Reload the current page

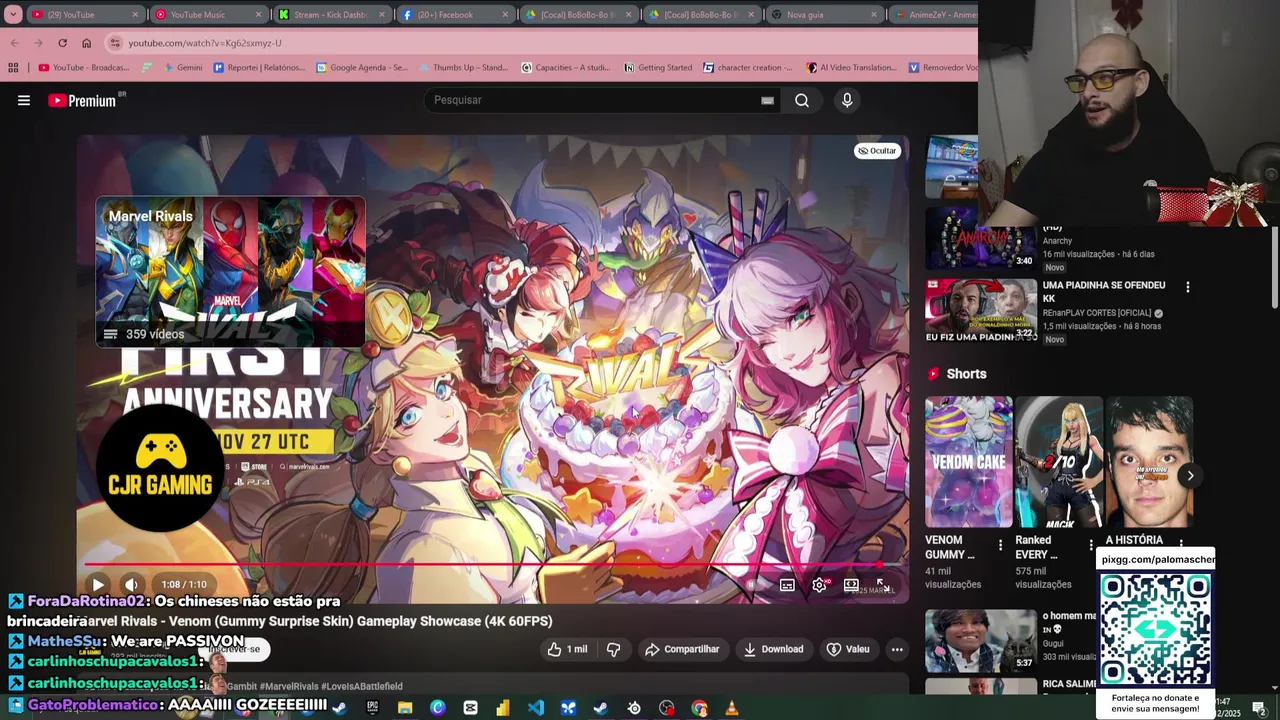[x=62, y=43]
